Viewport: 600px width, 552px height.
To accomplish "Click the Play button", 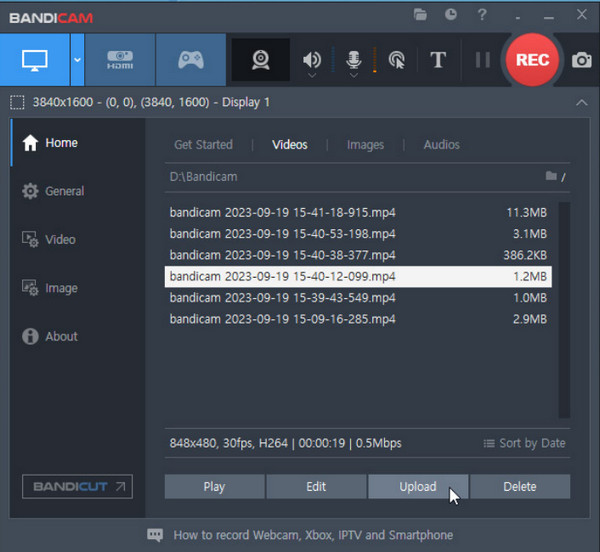I will [x=214, y=487].
